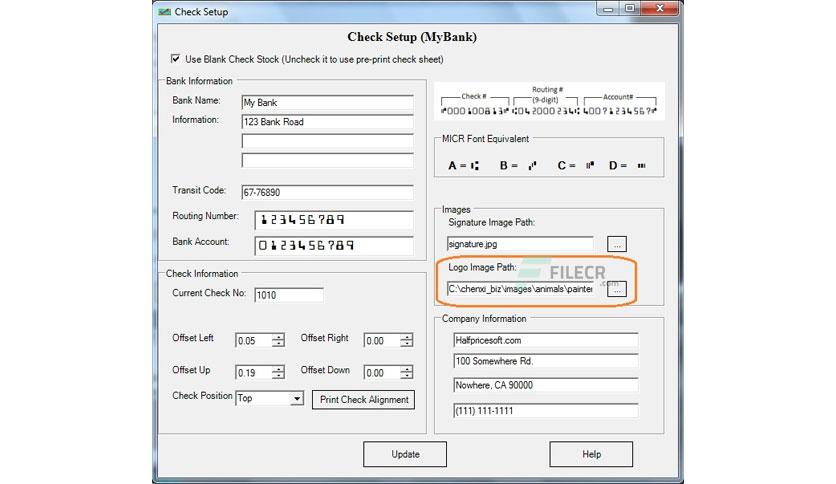Click Check Setup window title icon
The height and width of the screenshot is (484, 836).
click(164, 12)
